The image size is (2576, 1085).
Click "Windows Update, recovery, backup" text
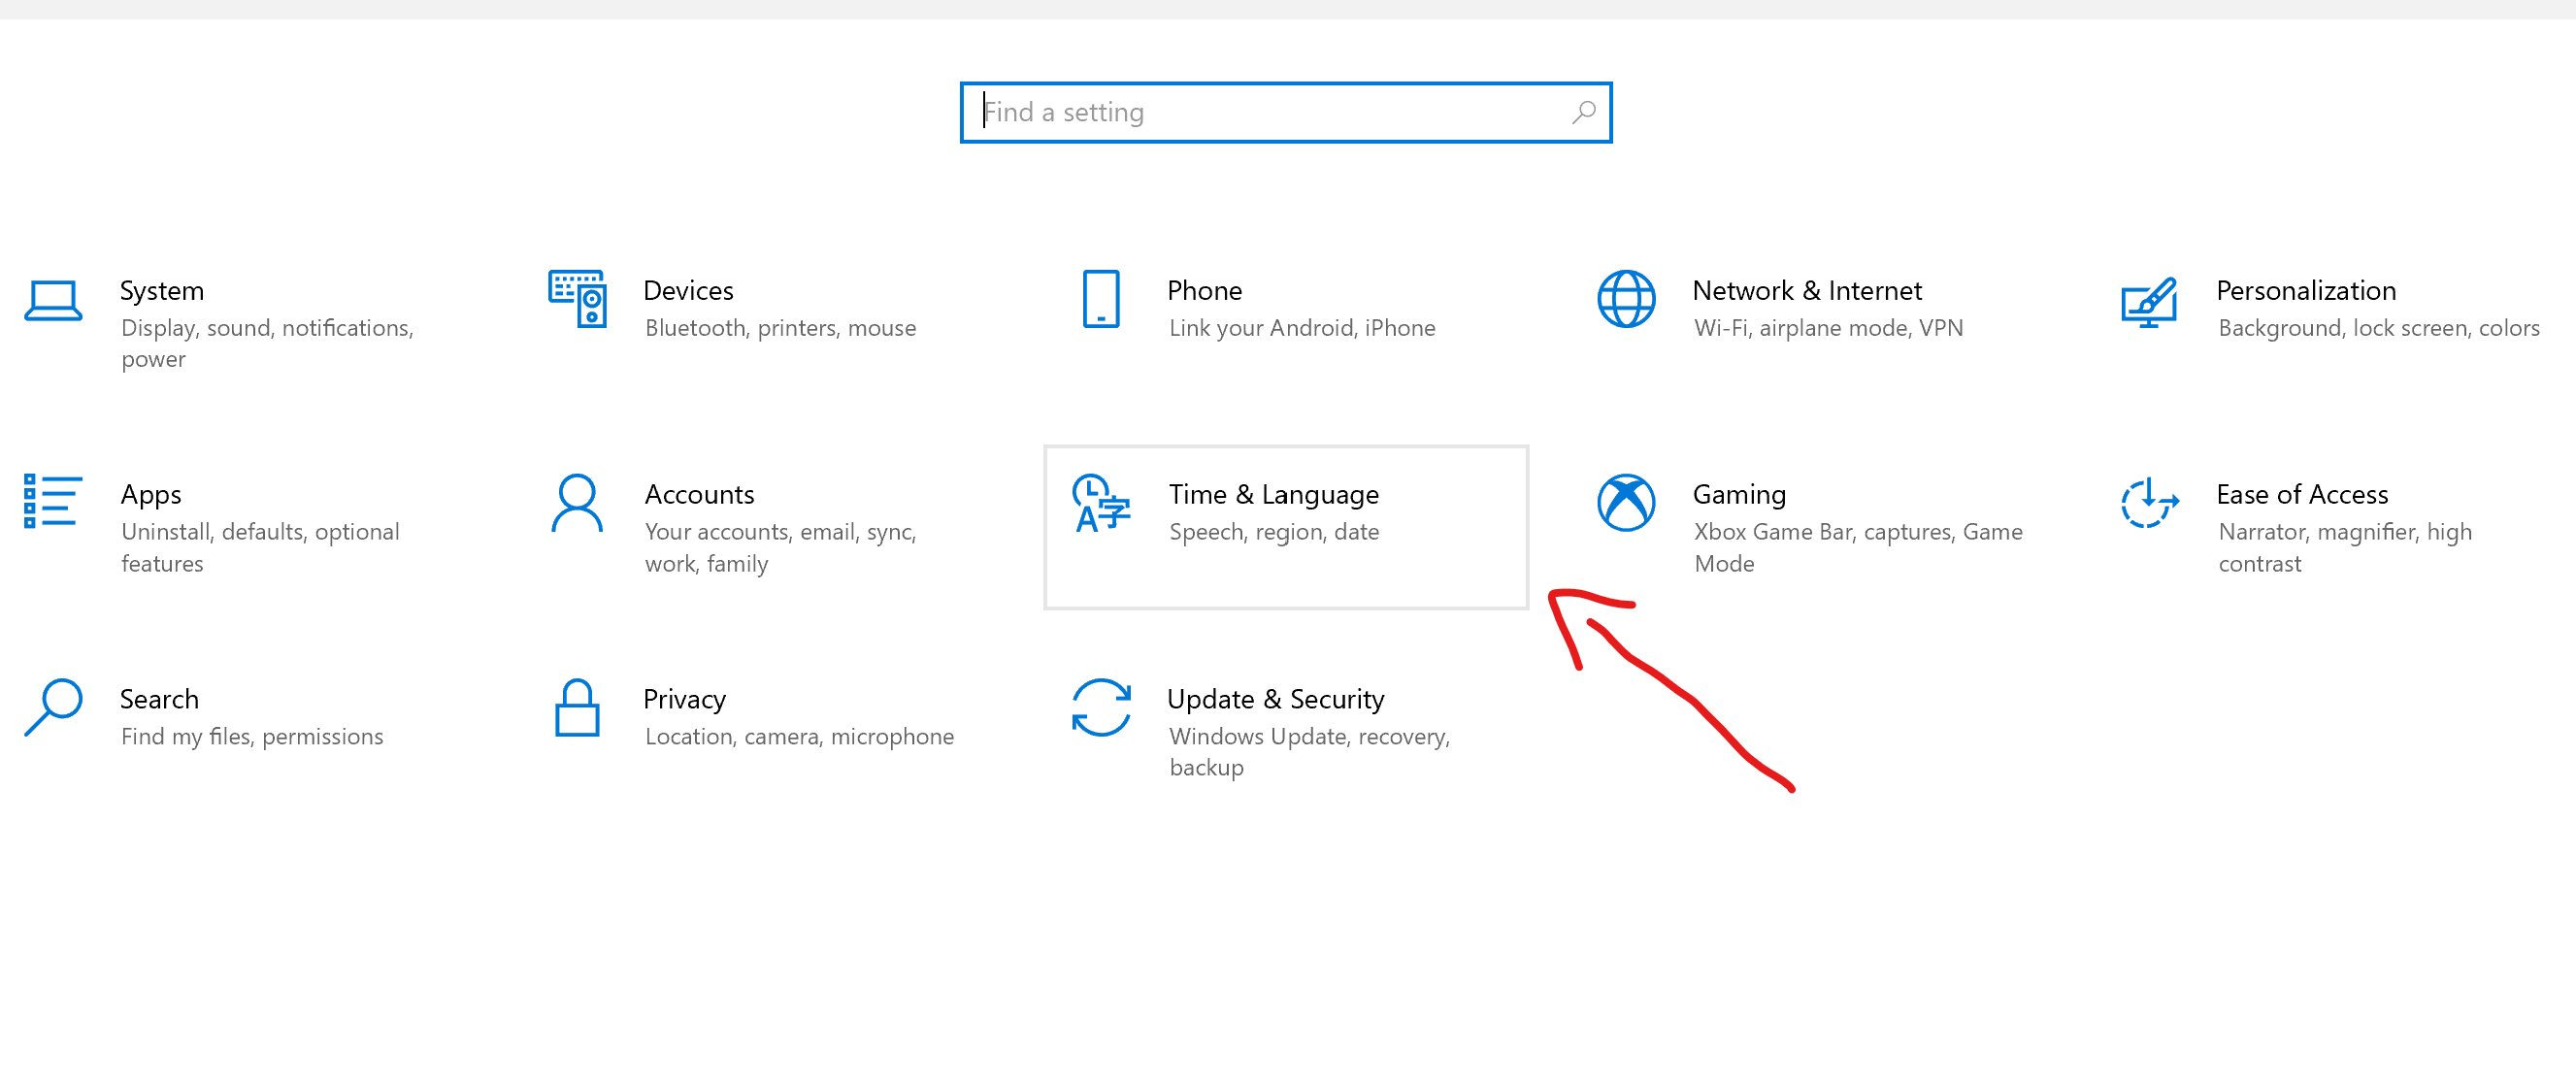coord(1309,753)
